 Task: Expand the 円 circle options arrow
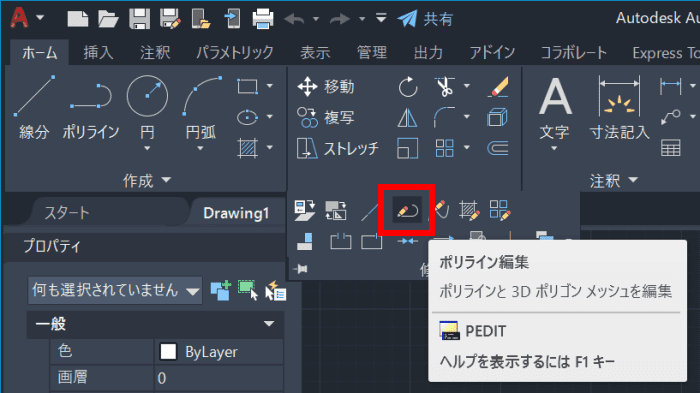click(x=147, y=149)
